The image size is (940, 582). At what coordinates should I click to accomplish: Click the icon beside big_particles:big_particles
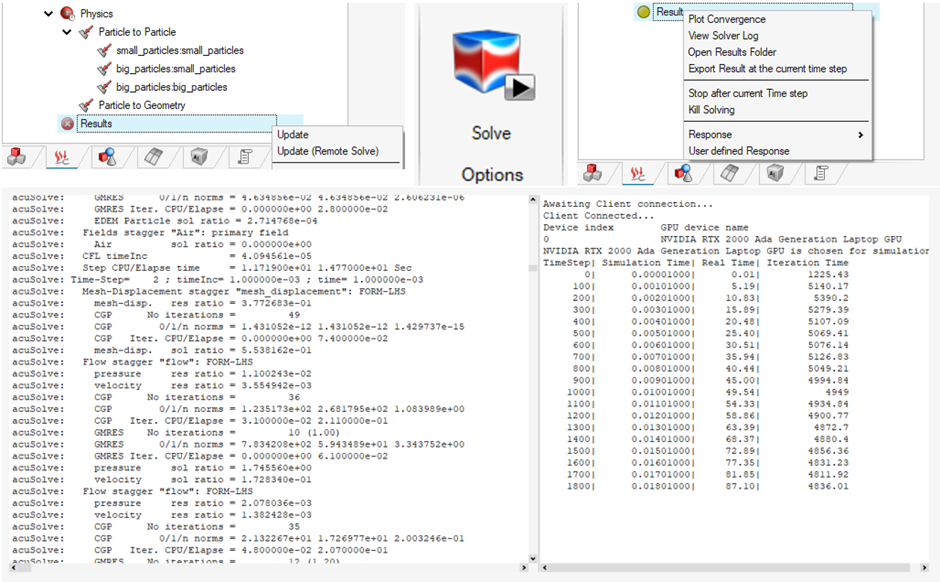[x=104, y=87]
